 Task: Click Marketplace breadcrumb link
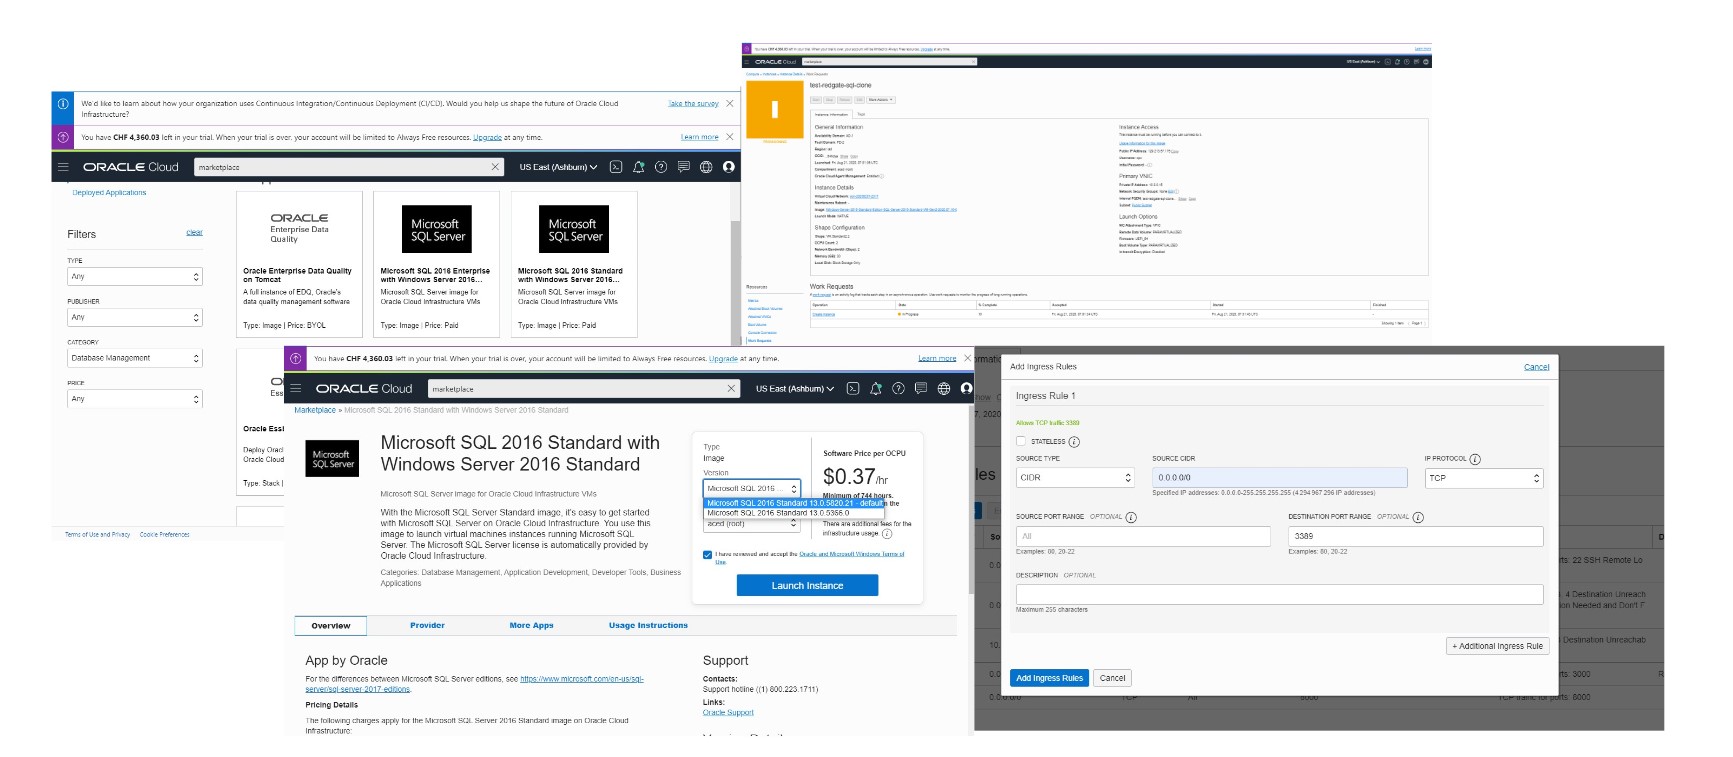coord(315,410)
